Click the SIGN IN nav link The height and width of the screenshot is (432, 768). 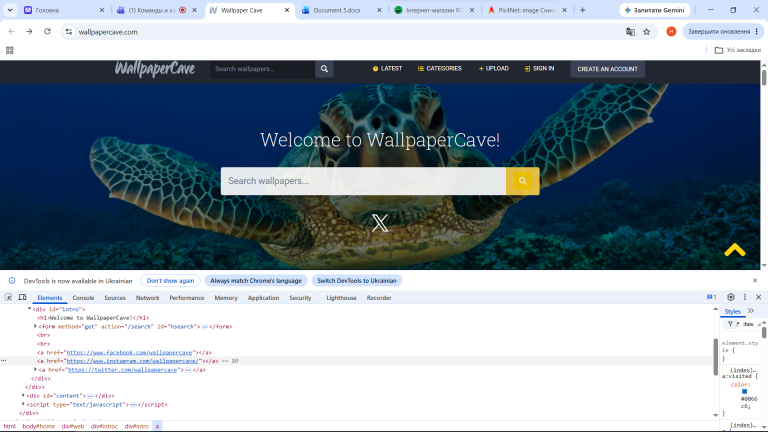[539, 69]
